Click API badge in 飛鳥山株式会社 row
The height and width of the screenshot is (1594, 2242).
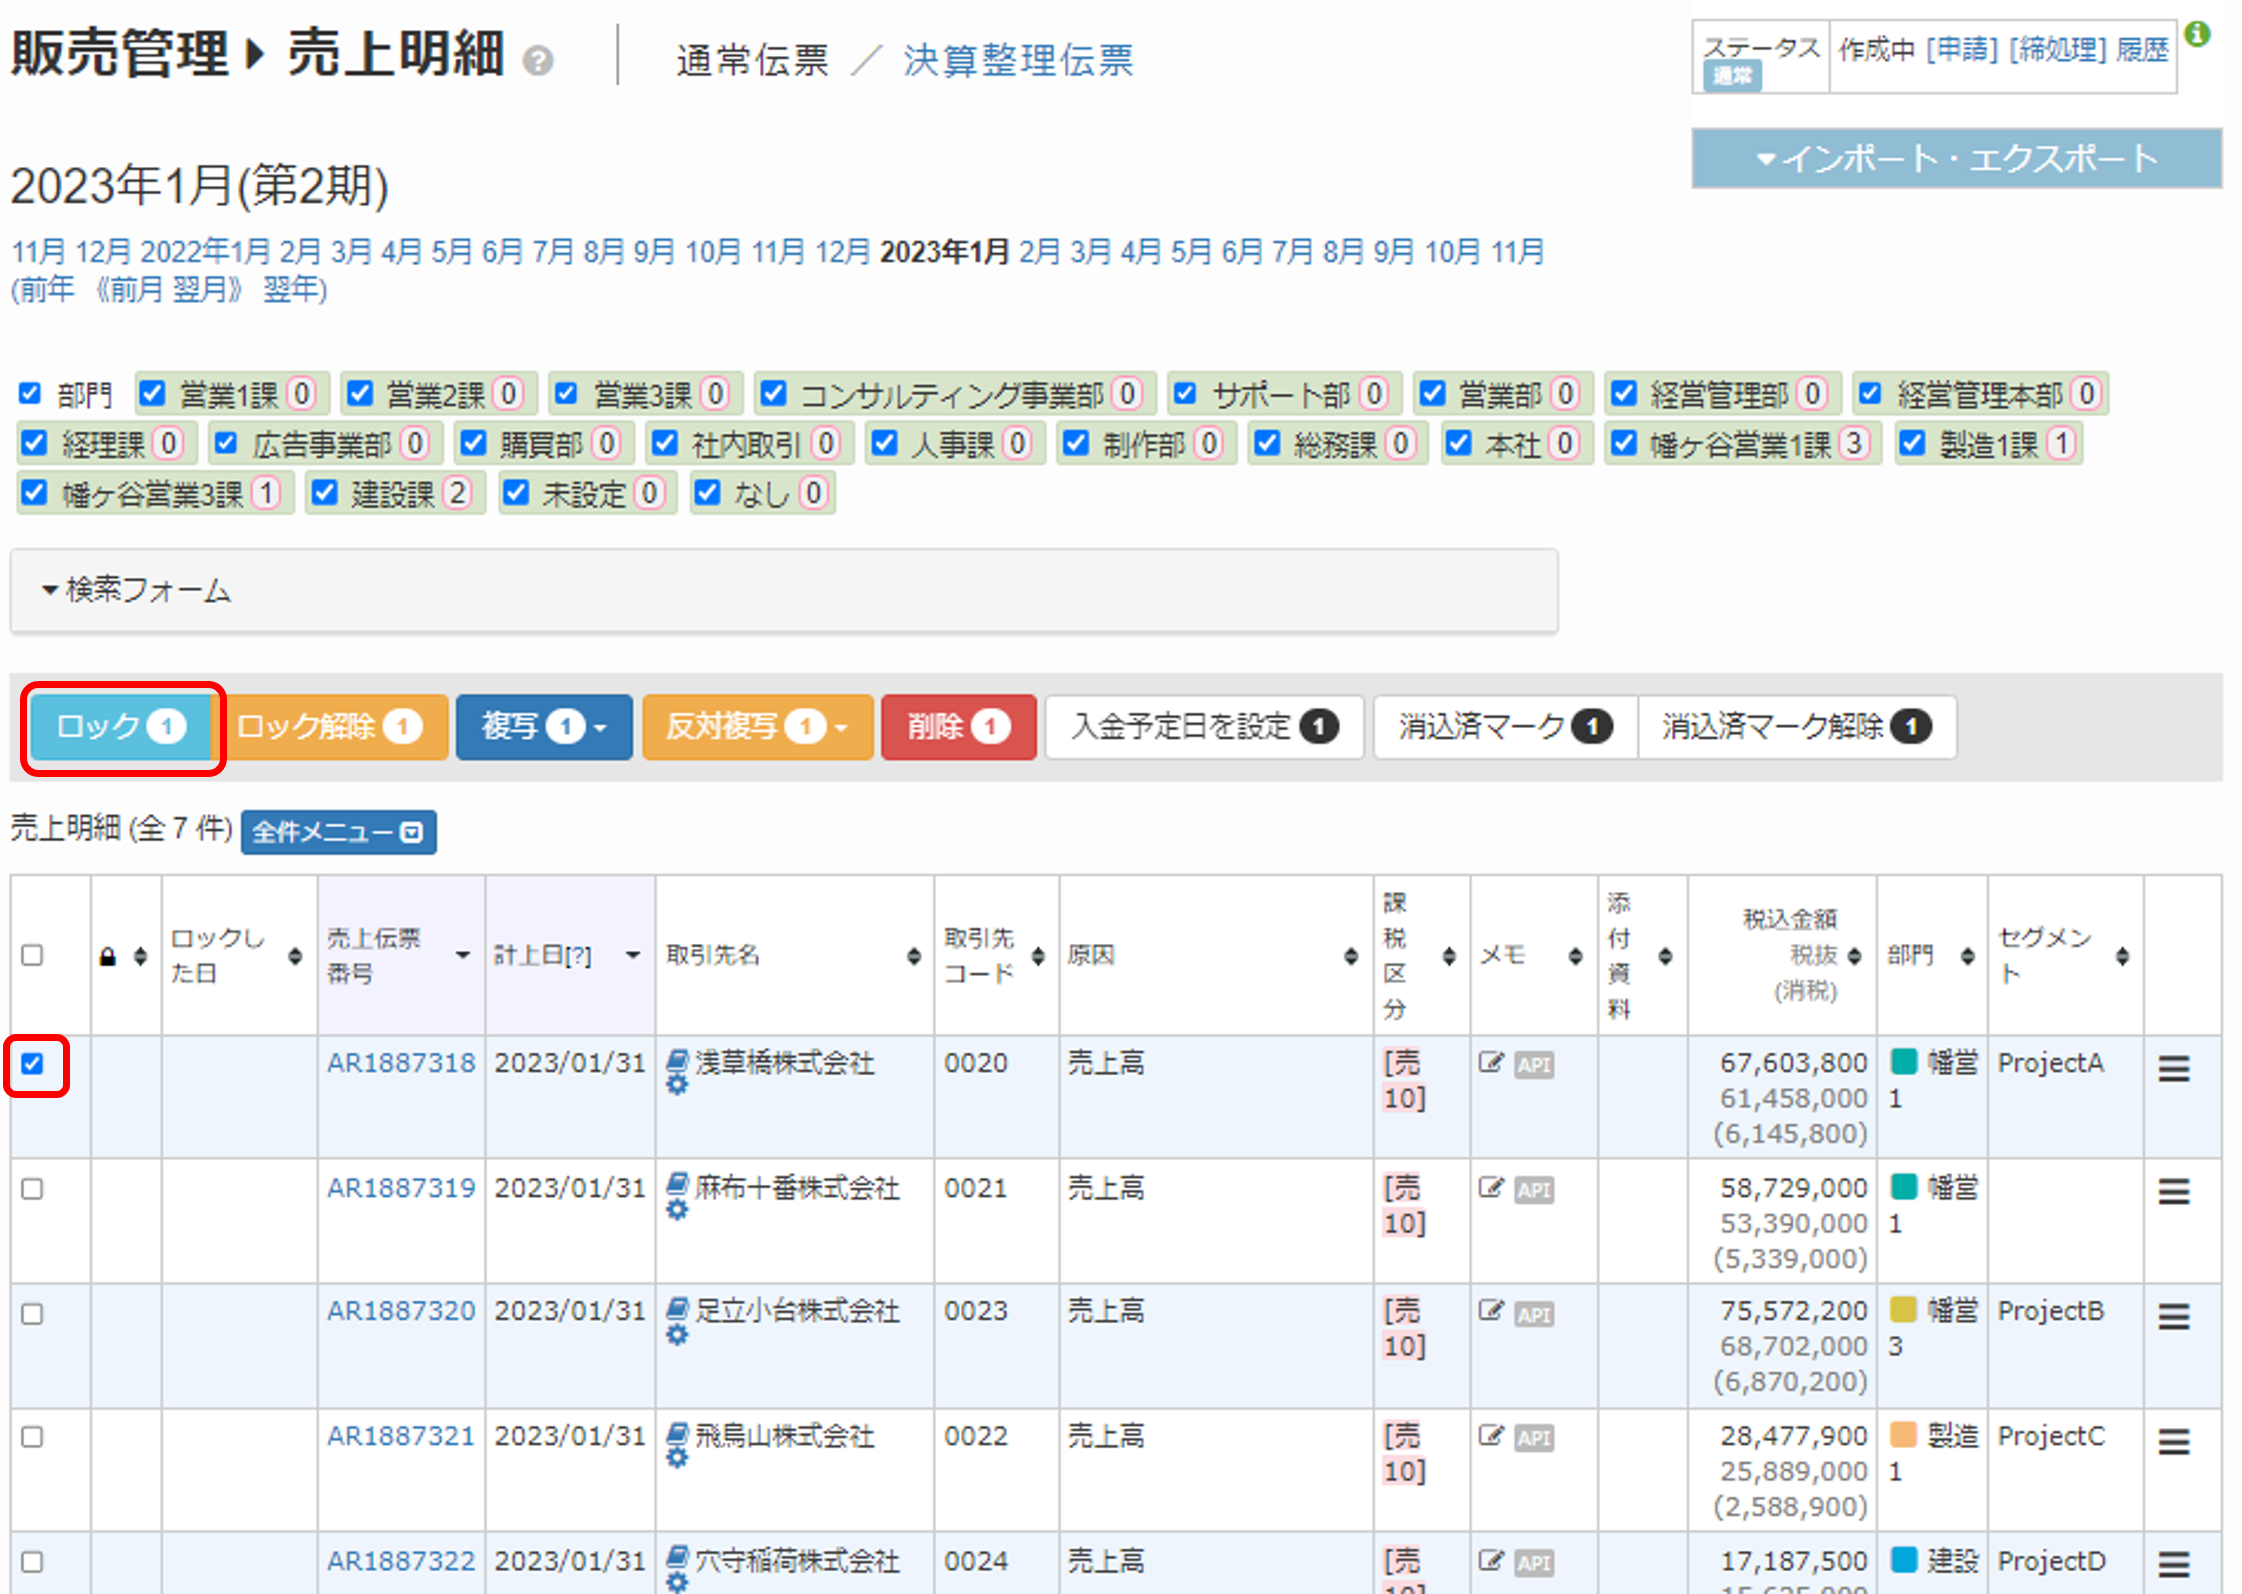coord(1534,1438)
